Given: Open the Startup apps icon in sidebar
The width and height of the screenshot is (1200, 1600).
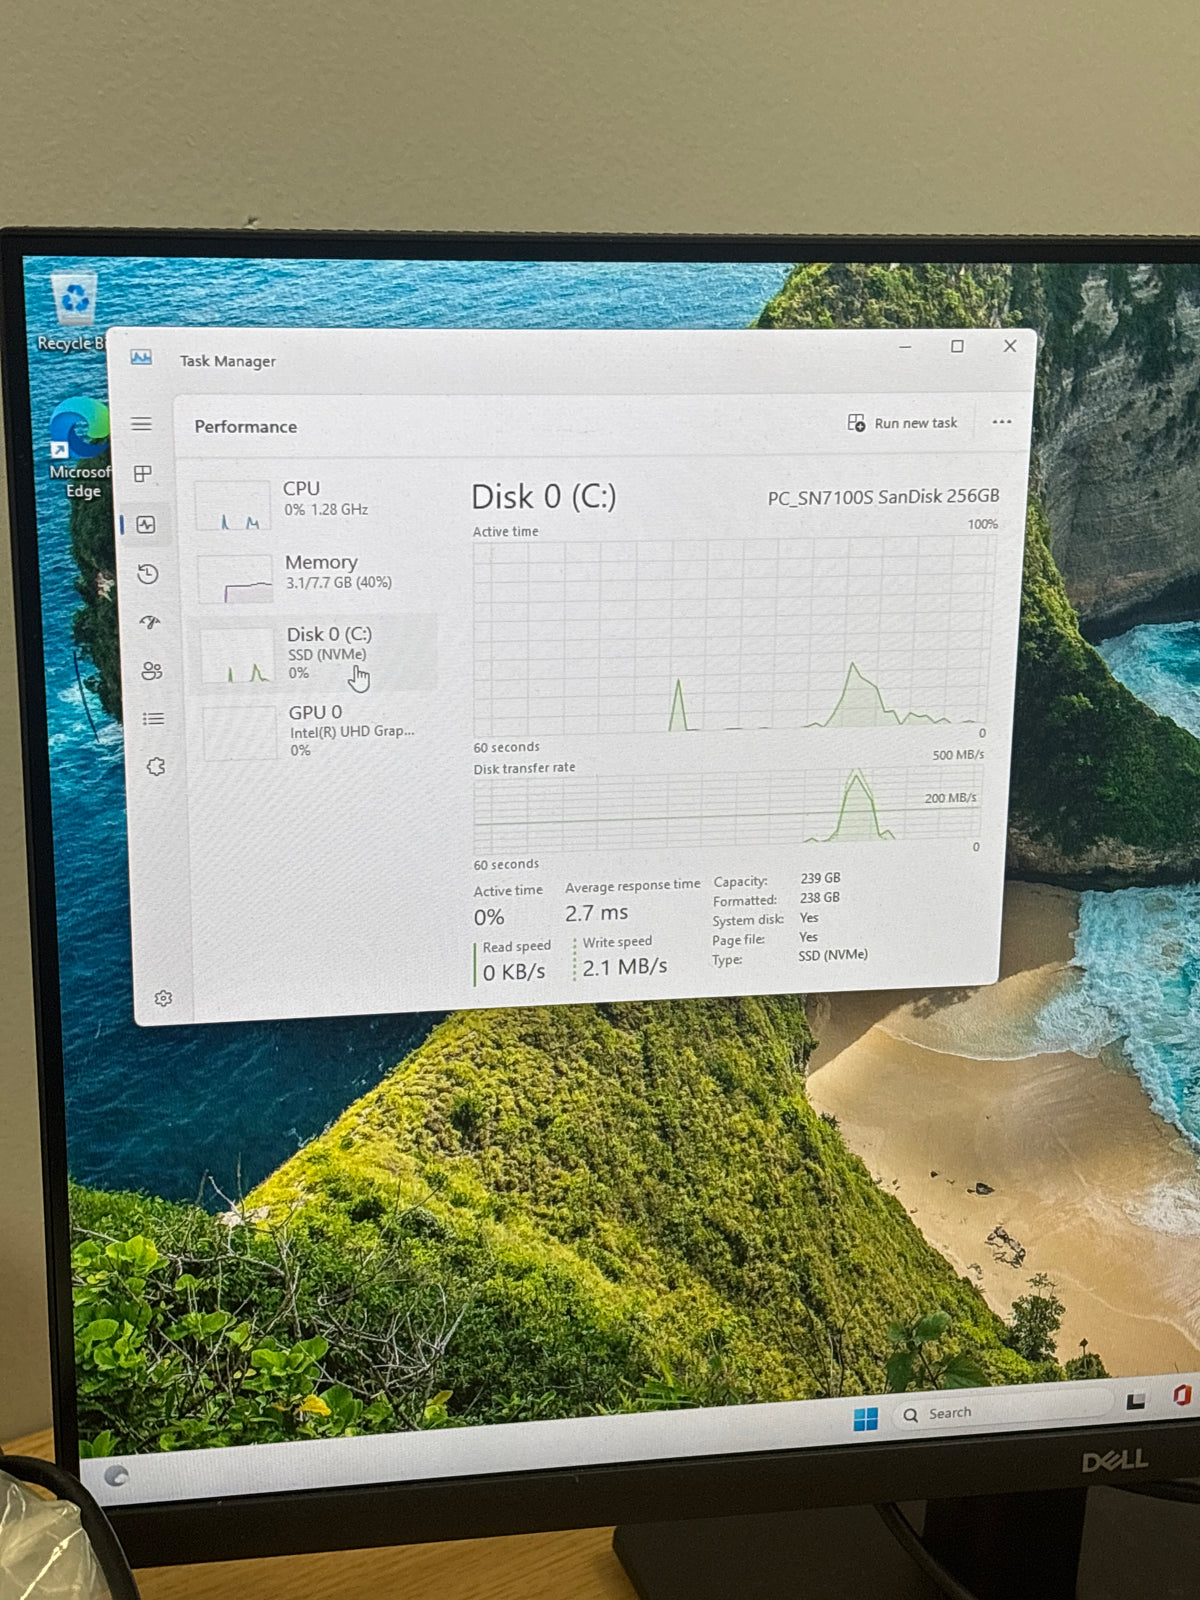Looking at the screenshot, I should [150, 622].
